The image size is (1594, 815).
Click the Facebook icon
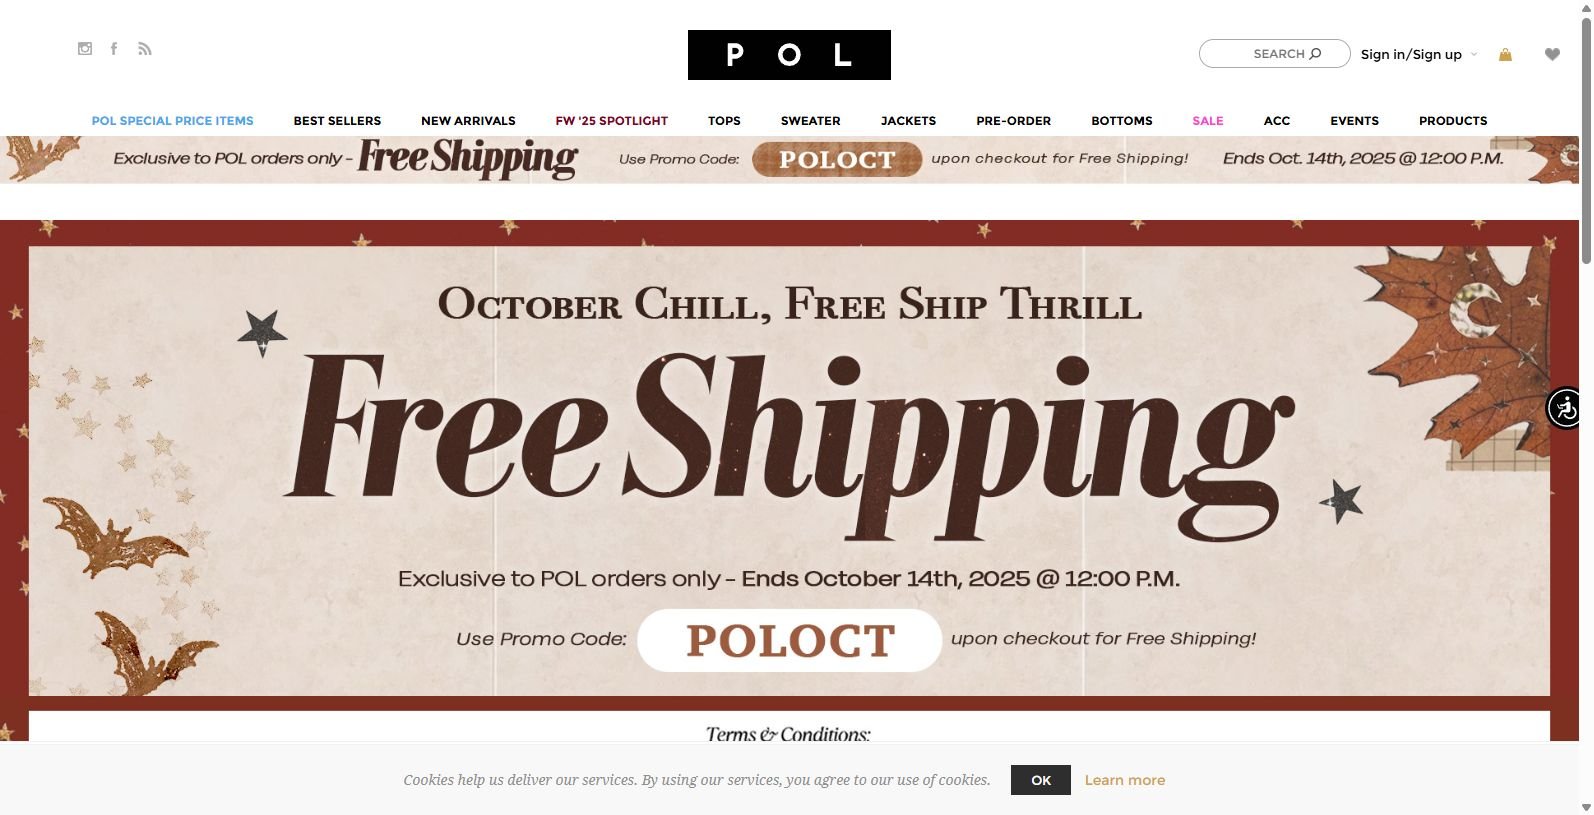click(114, 48)
